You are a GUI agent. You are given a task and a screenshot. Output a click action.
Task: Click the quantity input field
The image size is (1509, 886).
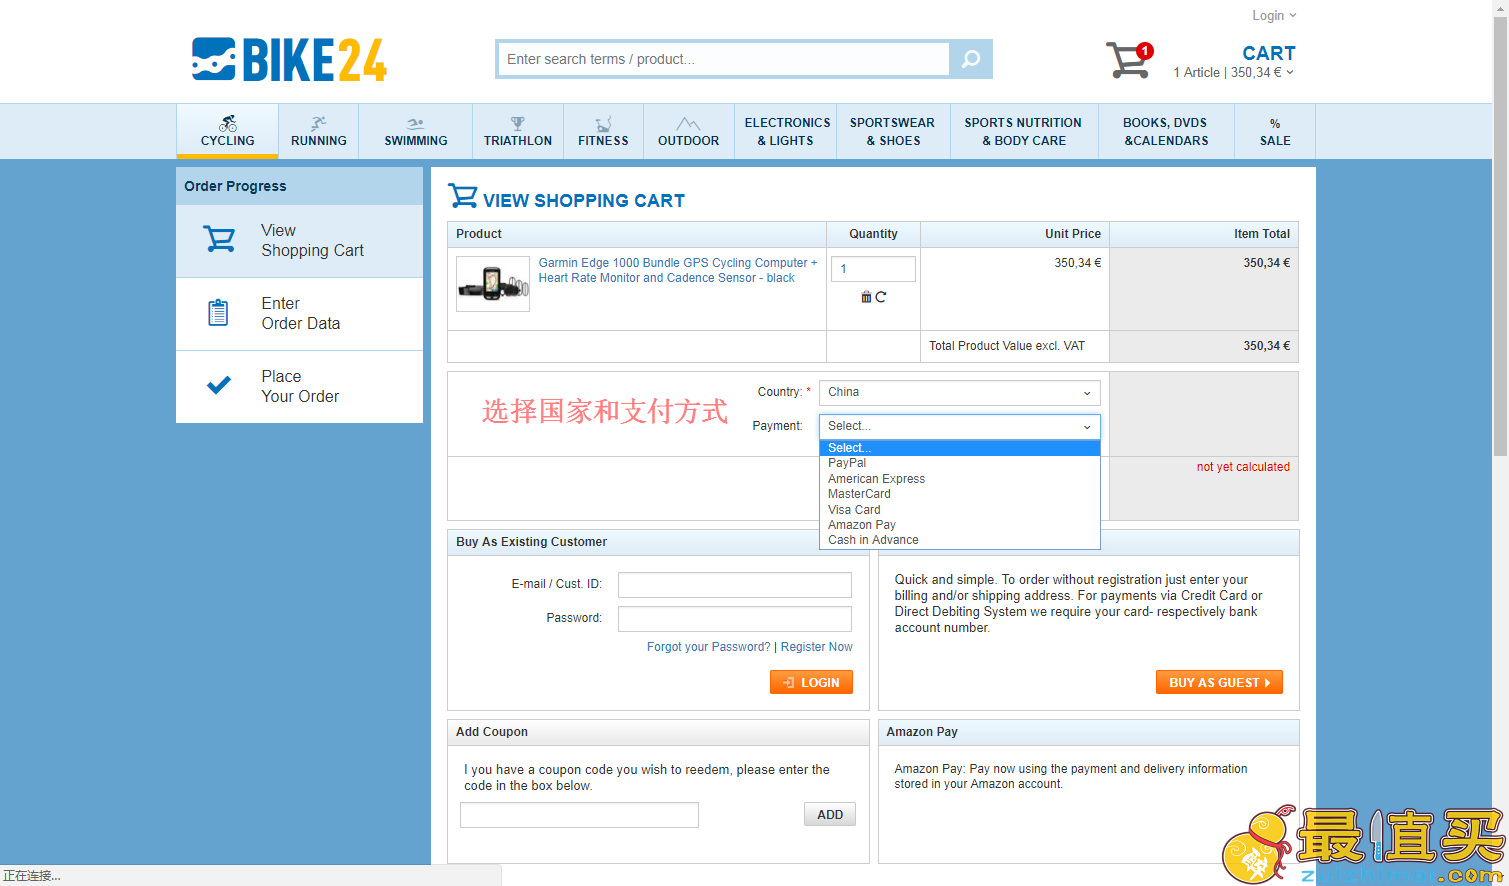point(873,268)
